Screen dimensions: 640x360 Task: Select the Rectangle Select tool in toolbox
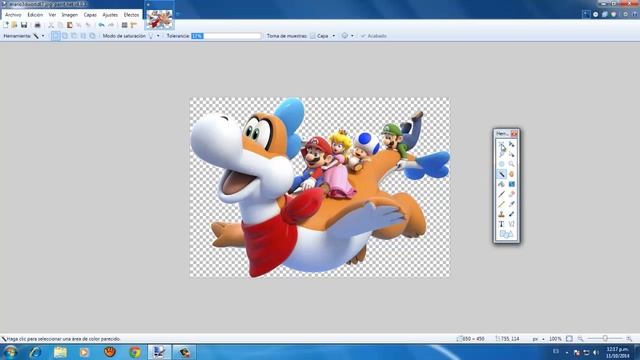point(502,145)
